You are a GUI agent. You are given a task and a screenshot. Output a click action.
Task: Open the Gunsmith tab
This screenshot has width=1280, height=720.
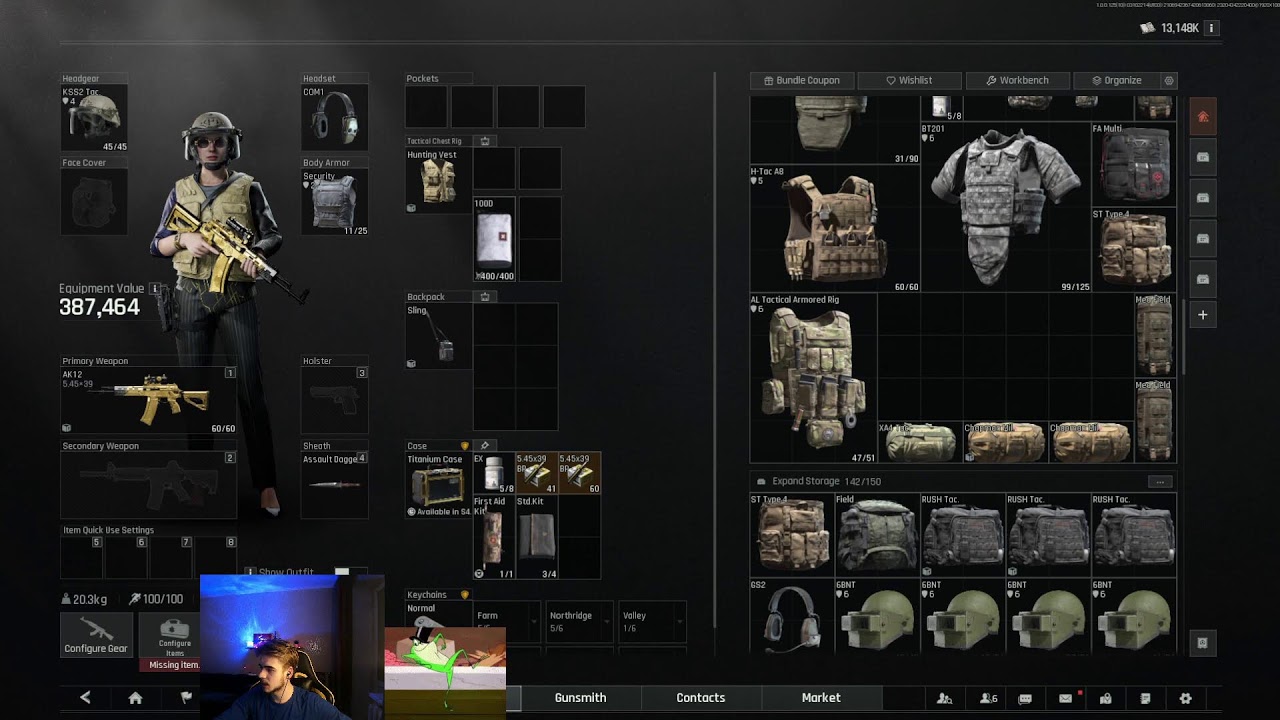[x=580, y=698]
